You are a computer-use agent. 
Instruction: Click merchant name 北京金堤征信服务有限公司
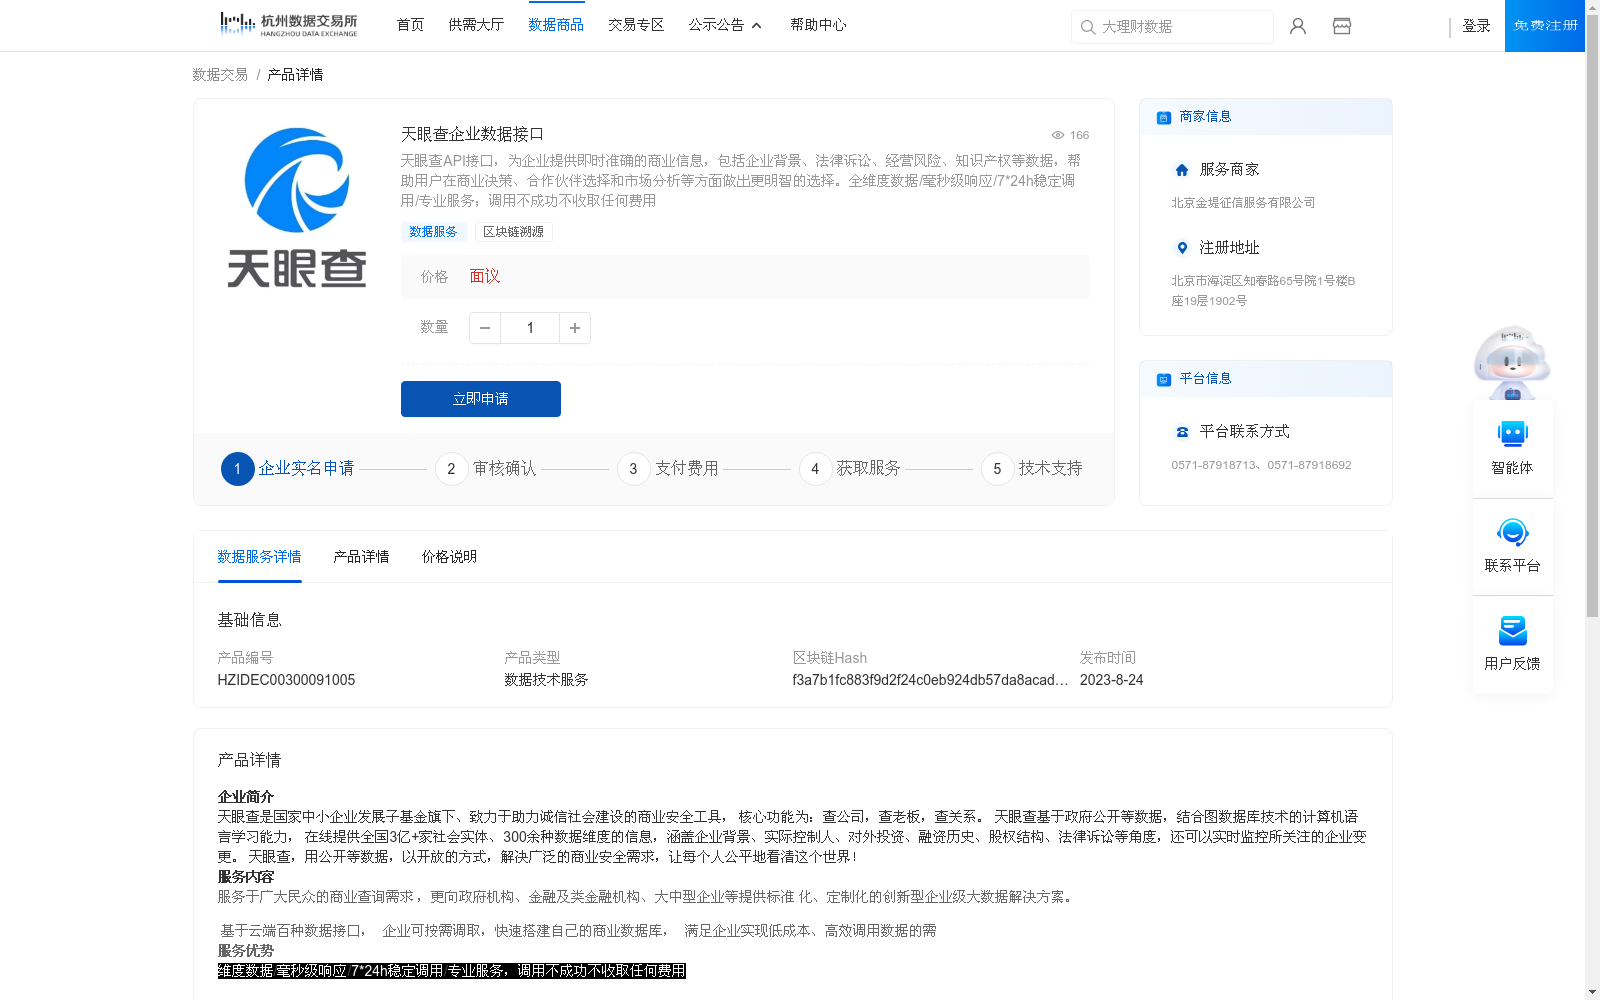[1243, 203]
